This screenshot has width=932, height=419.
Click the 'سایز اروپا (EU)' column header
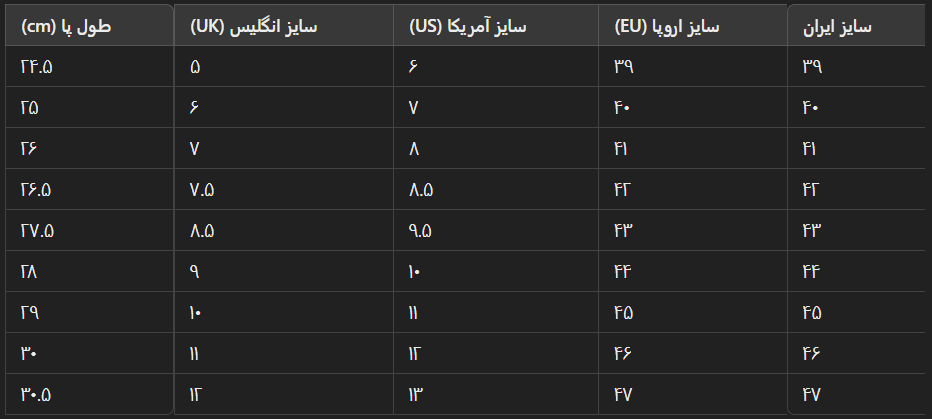[x=692, y=26]
